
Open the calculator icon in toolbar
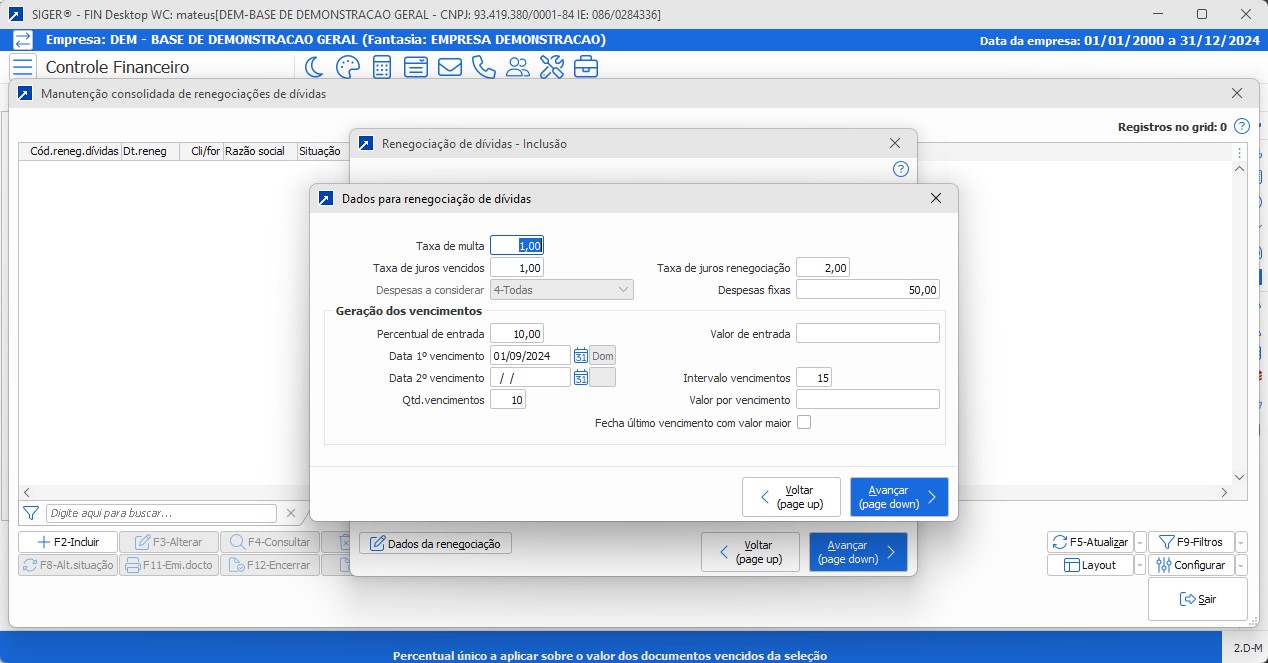tap(382, 67)
